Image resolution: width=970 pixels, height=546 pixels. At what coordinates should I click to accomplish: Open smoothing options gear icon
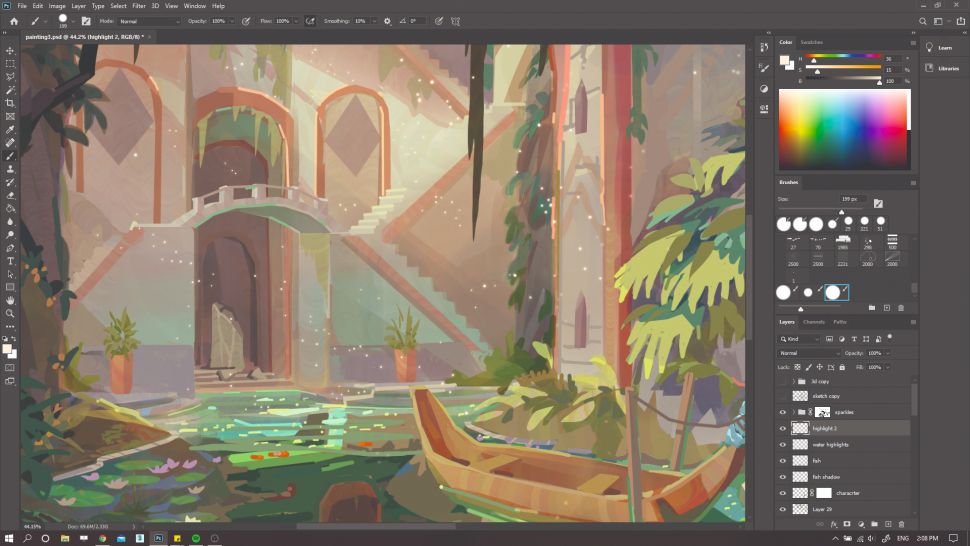tap(388, 21)
